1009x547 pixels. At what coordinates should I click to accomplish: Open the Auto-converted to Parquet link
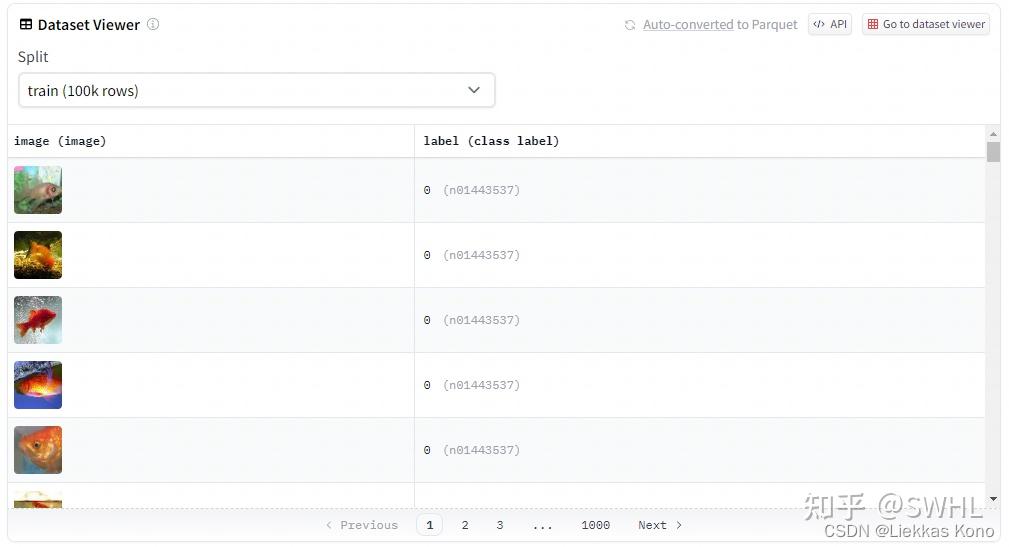pos(720,25)
